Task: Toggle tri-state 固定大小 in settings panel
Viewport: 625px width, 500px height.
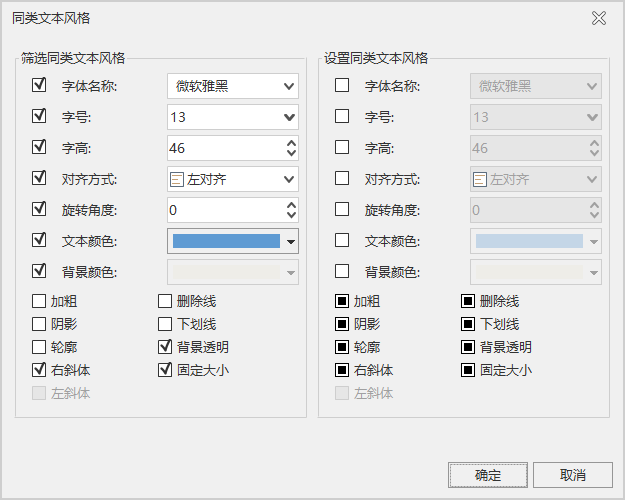Action: coord(468,370)
